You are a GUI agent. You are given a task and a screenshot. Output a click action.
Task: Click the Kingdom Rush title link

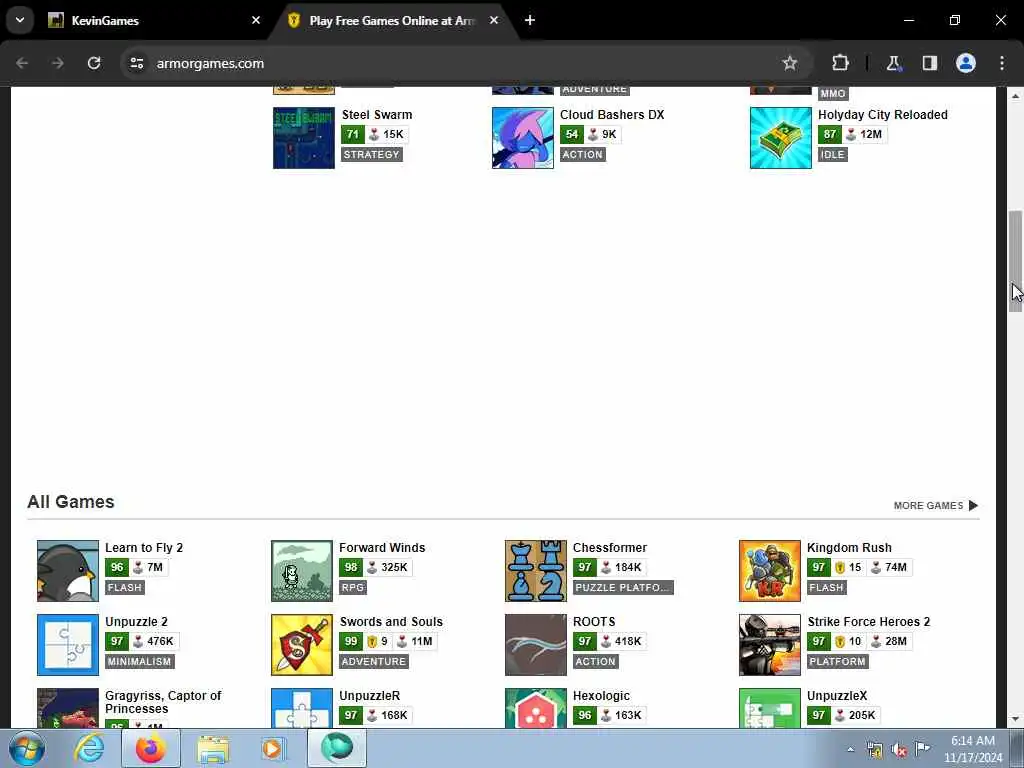click(849, 548)
